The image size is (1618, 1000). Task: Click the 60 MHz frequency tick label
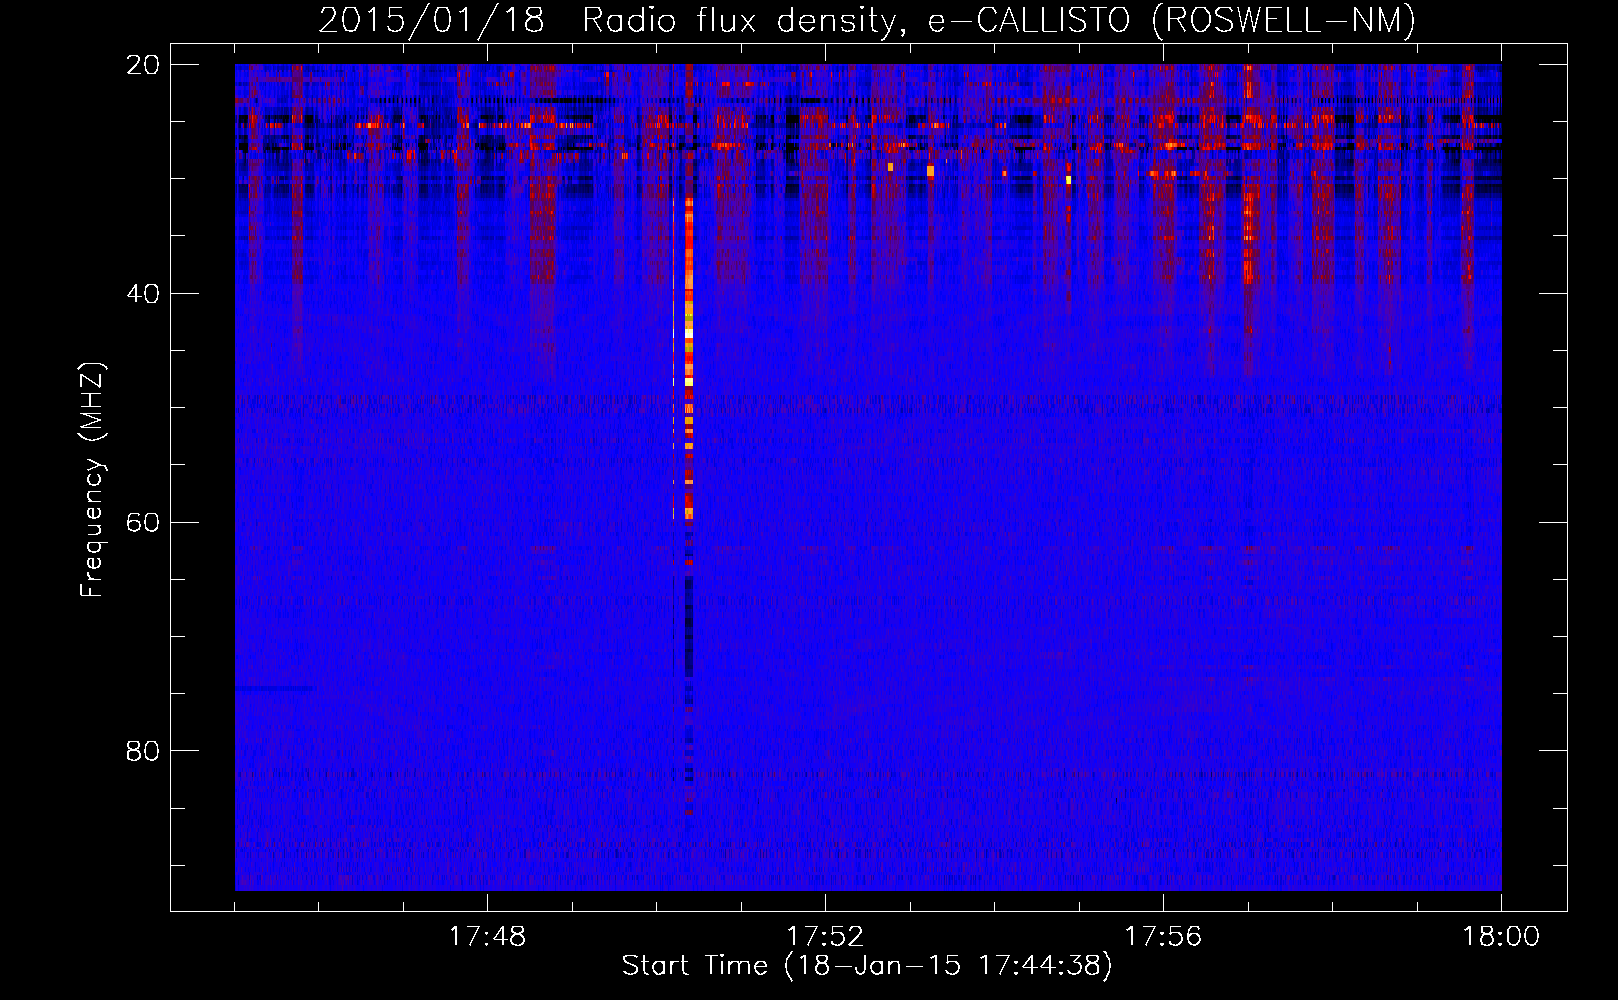[x=143, y=523]
